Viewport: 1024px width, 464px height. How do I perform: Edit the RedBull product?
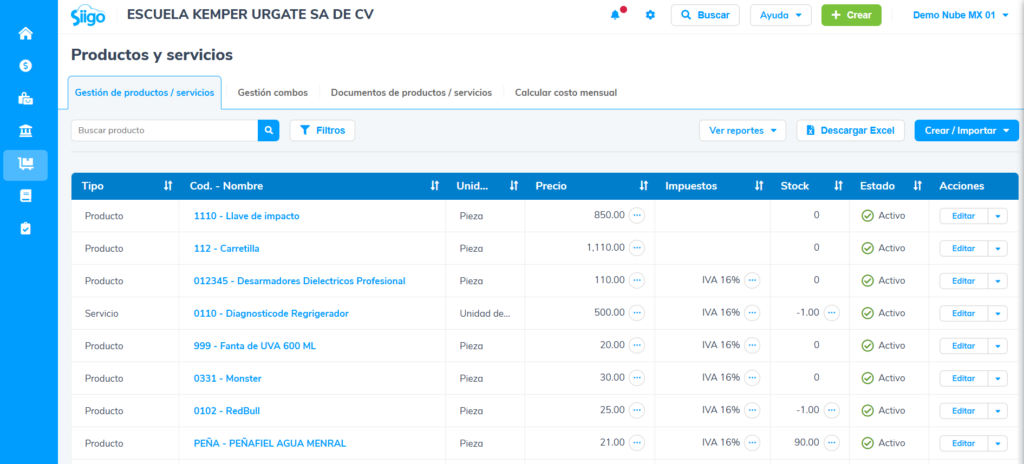coord(963,411)
